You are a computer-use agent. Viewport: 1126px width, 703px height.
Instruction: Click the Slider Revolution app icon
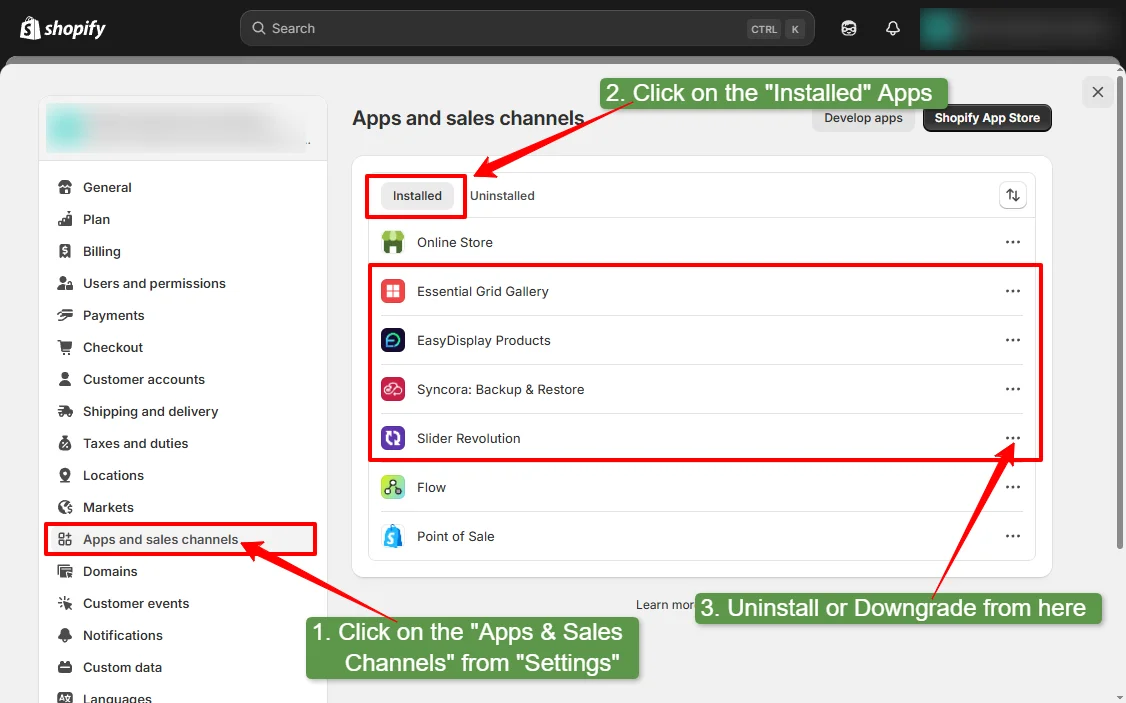point(393,438)
